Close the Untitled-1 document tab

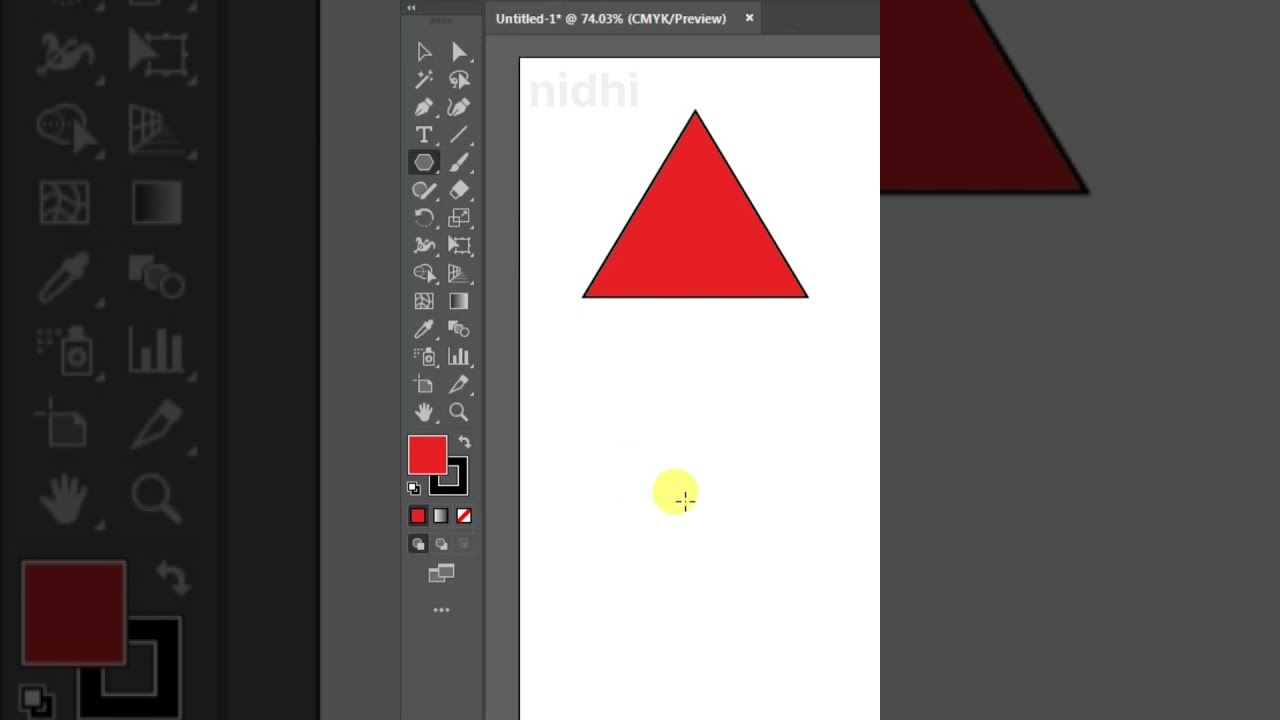(749, 18)
